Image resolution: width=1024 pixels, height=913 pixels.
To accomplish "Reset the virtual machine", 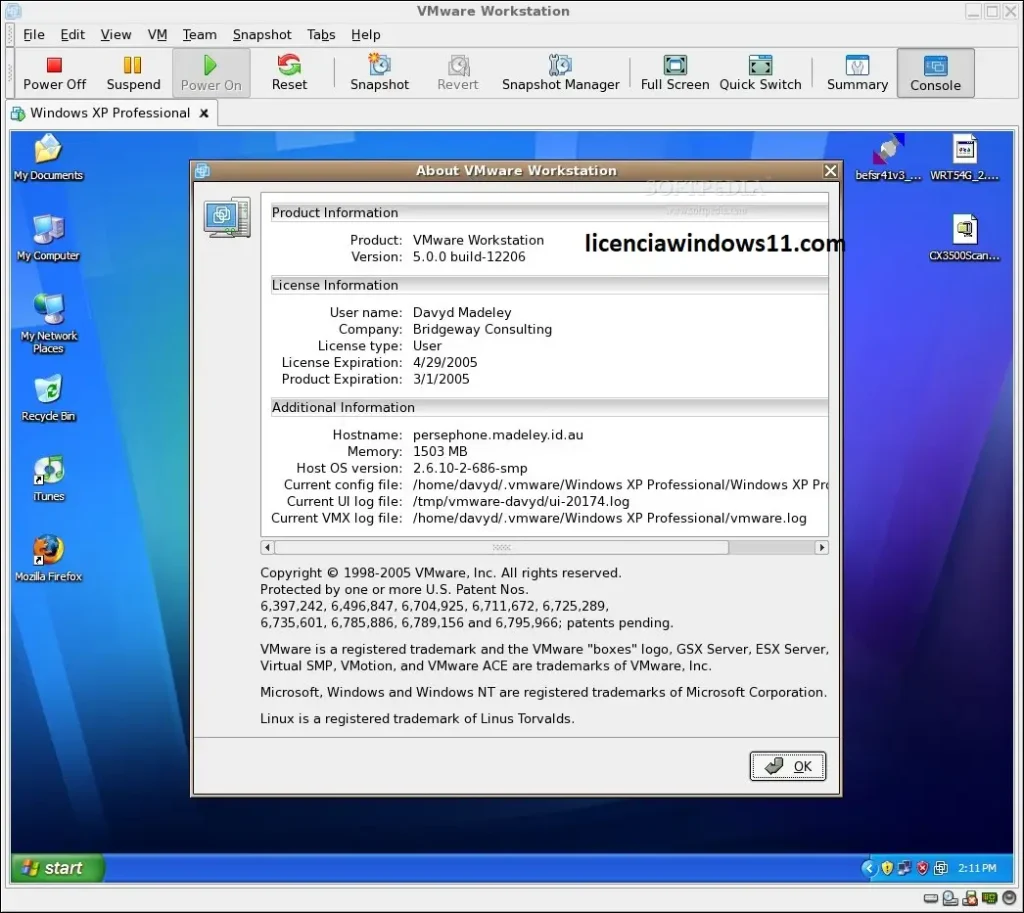I will click(289, 73).
